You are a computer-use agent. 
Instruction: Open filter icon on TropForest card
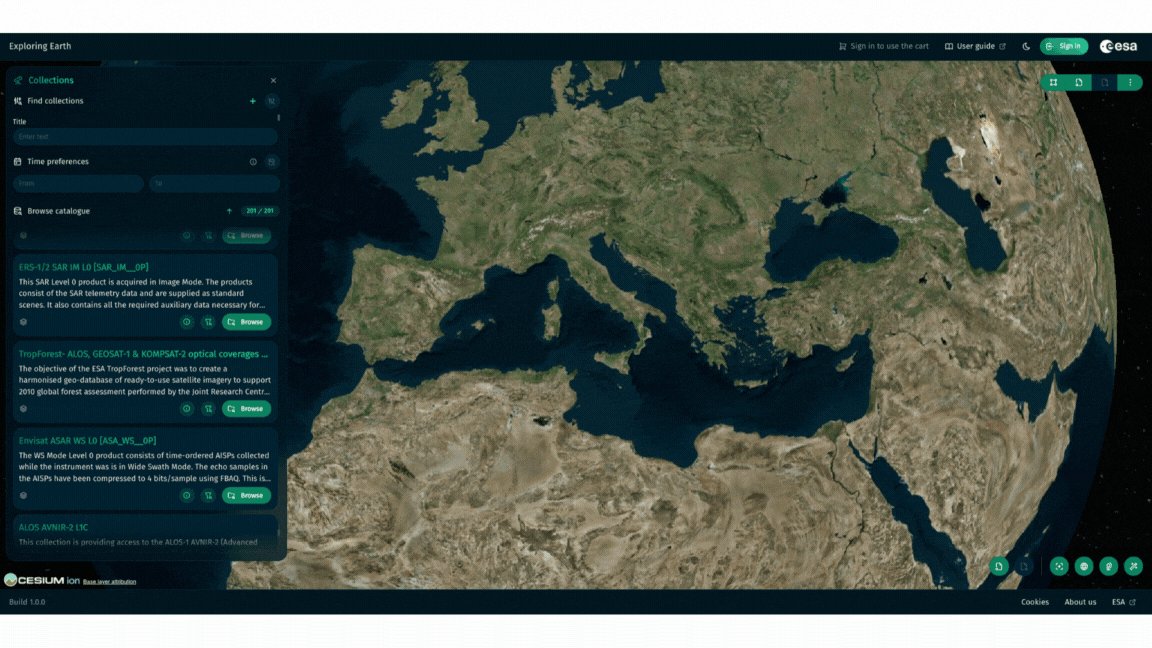(x=209, y=408)
